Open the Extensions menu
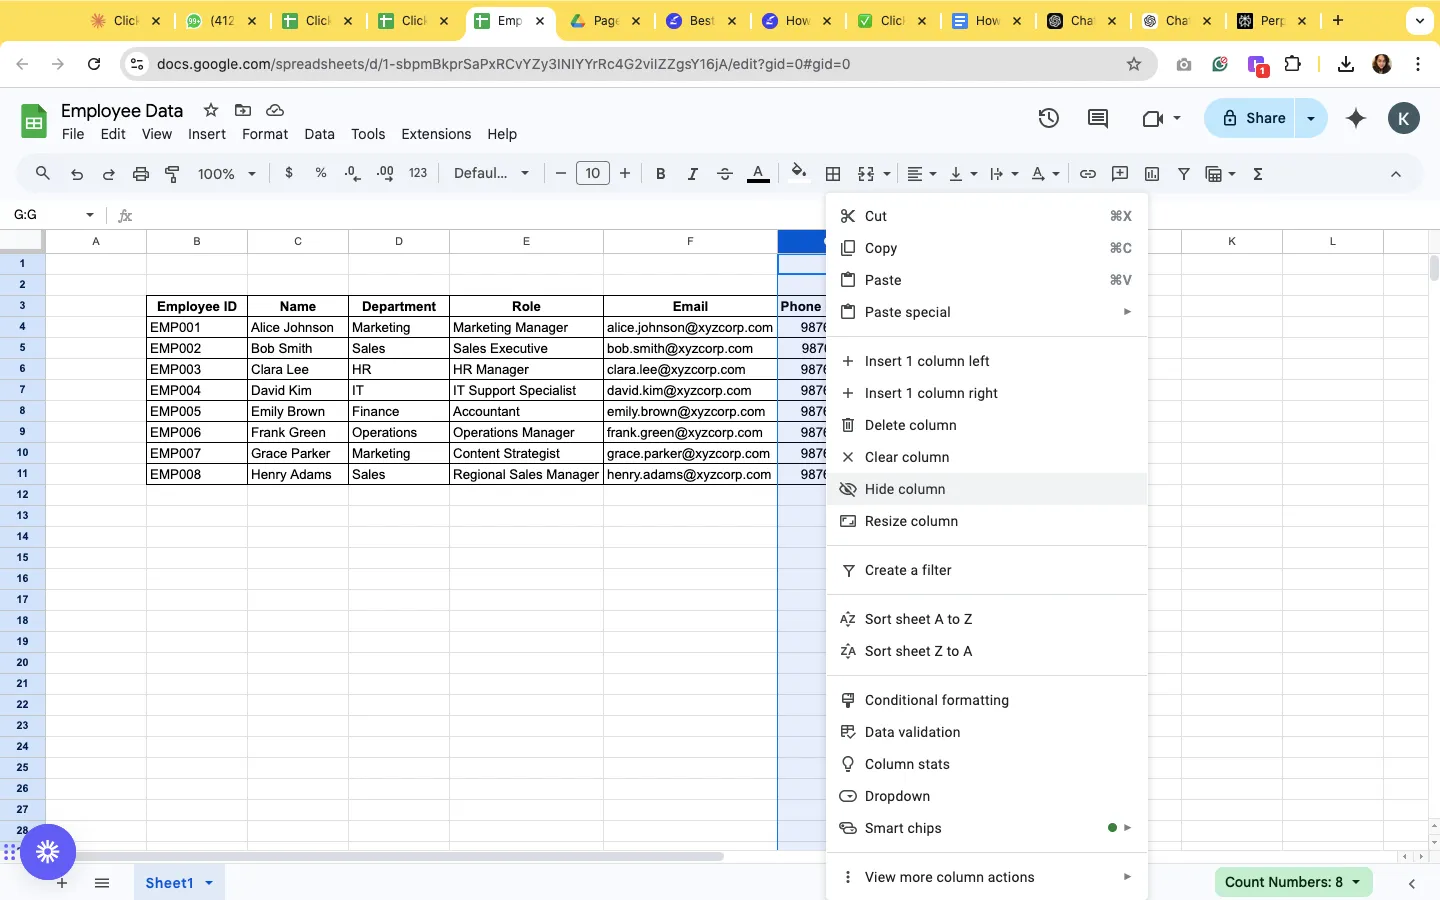Image resolution: width=1440 pixels, height=900 pixels. tap(436, 134)
